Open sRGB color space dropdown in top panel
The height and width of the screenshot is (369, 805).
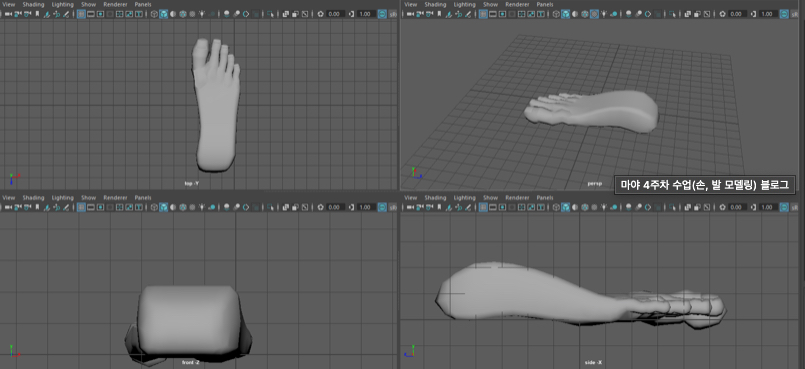(x=393, y=14)
